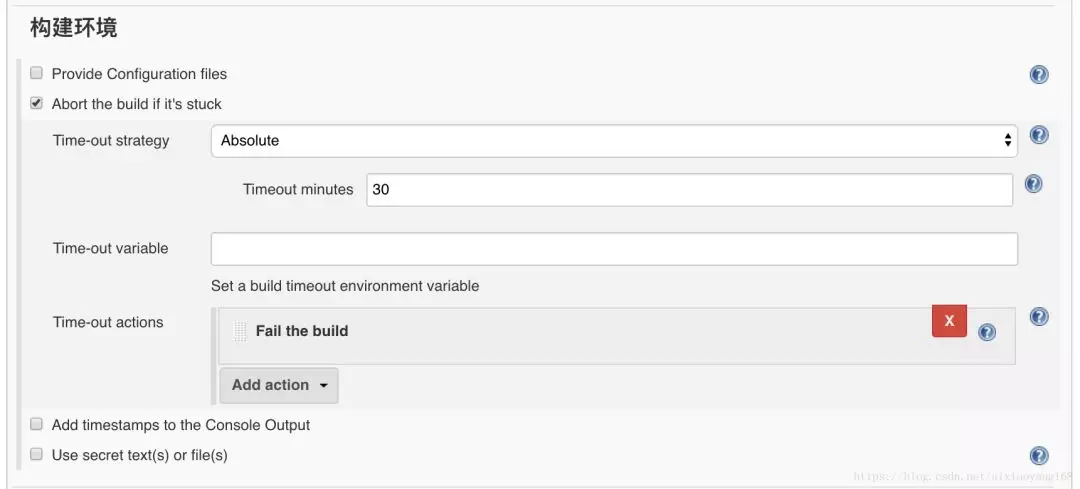Open the Time-out strategy dropdown

614,141
